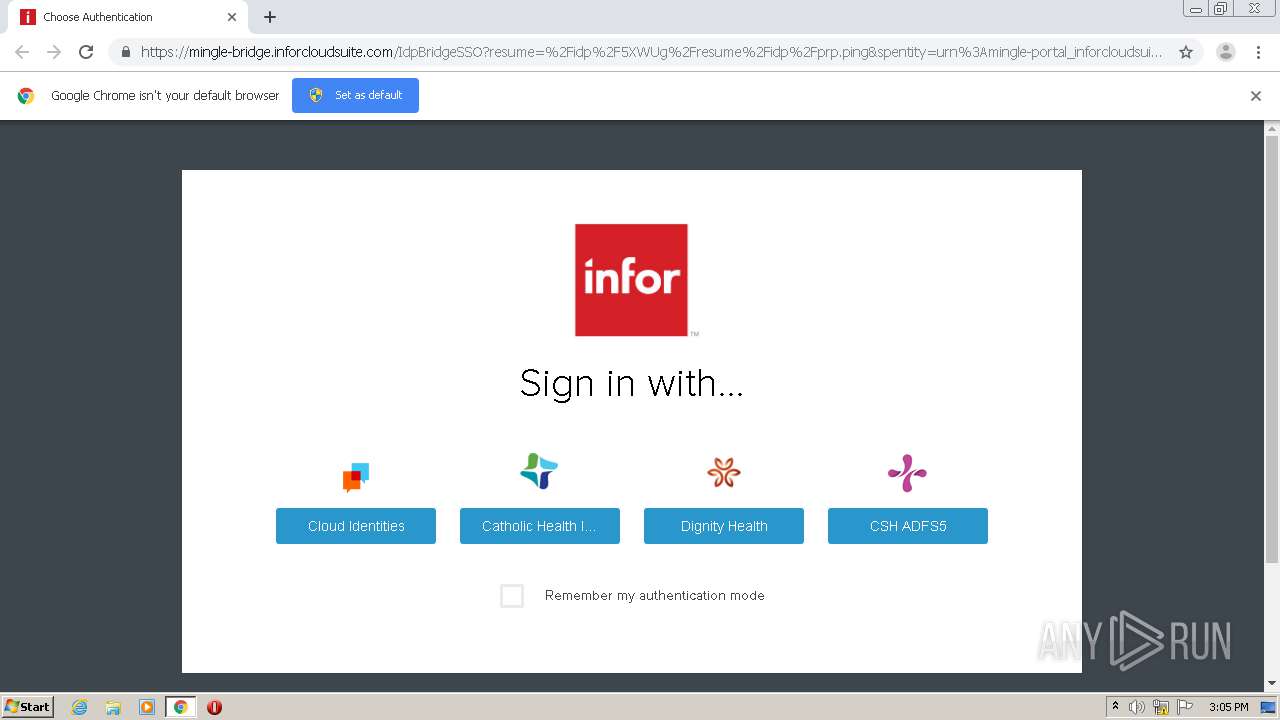The width and height of the screenshot is (1280, 720).
Task: Focus the address bar URL
Action: (x=651, y=52)
